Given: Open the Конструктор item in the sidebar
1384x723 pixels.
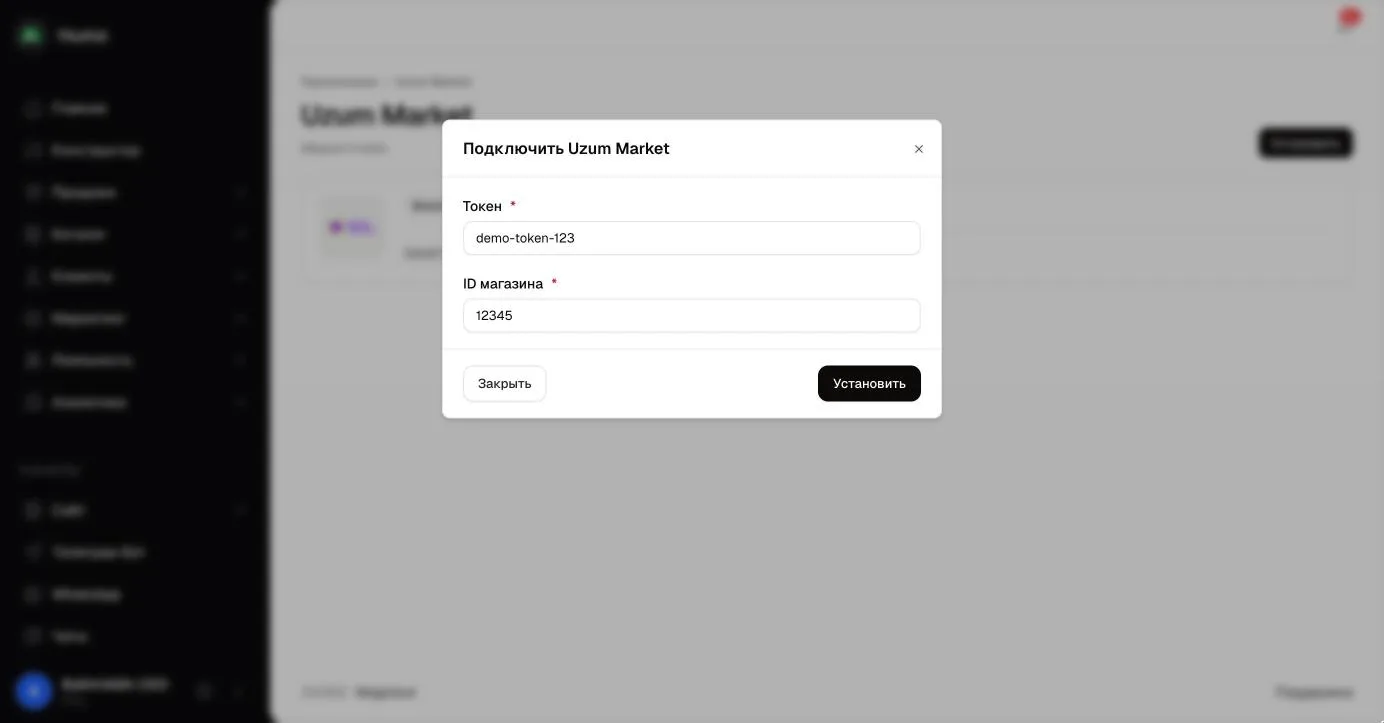Looking at the screenshot, I should pos(96,150).
